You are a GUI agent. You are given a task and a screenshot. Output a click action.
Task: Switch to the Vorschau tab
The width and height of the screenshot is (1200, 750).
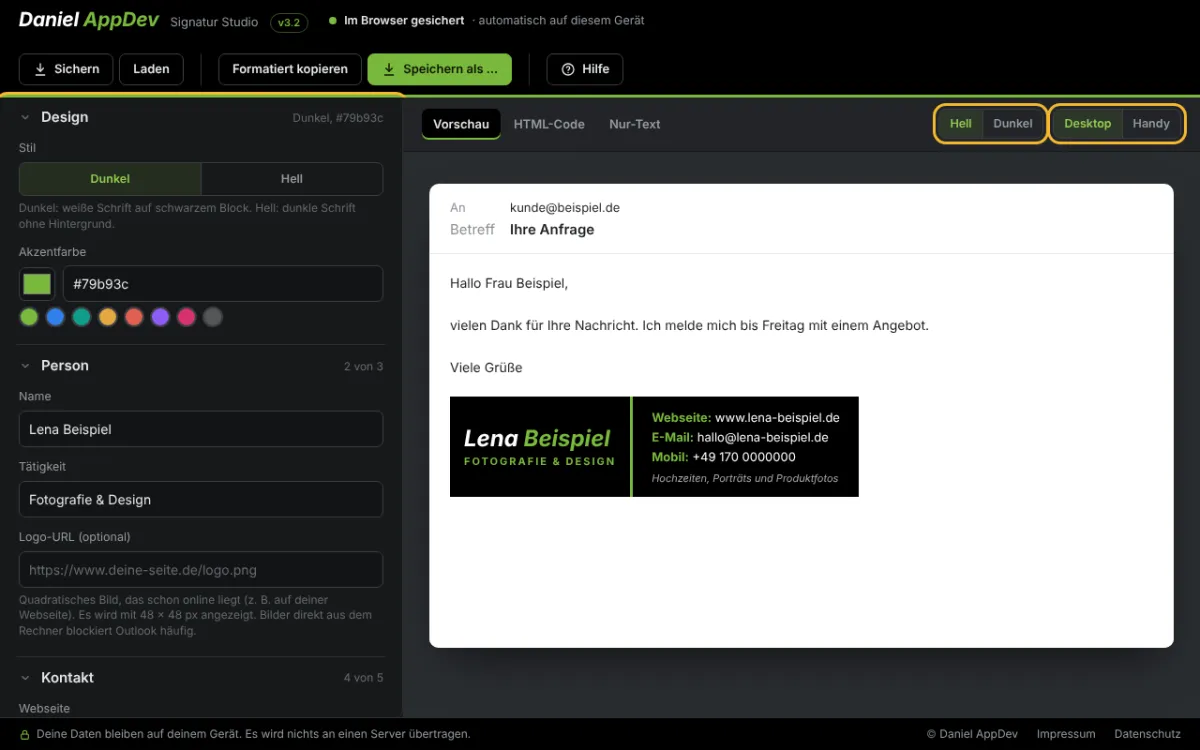(461, 124)
